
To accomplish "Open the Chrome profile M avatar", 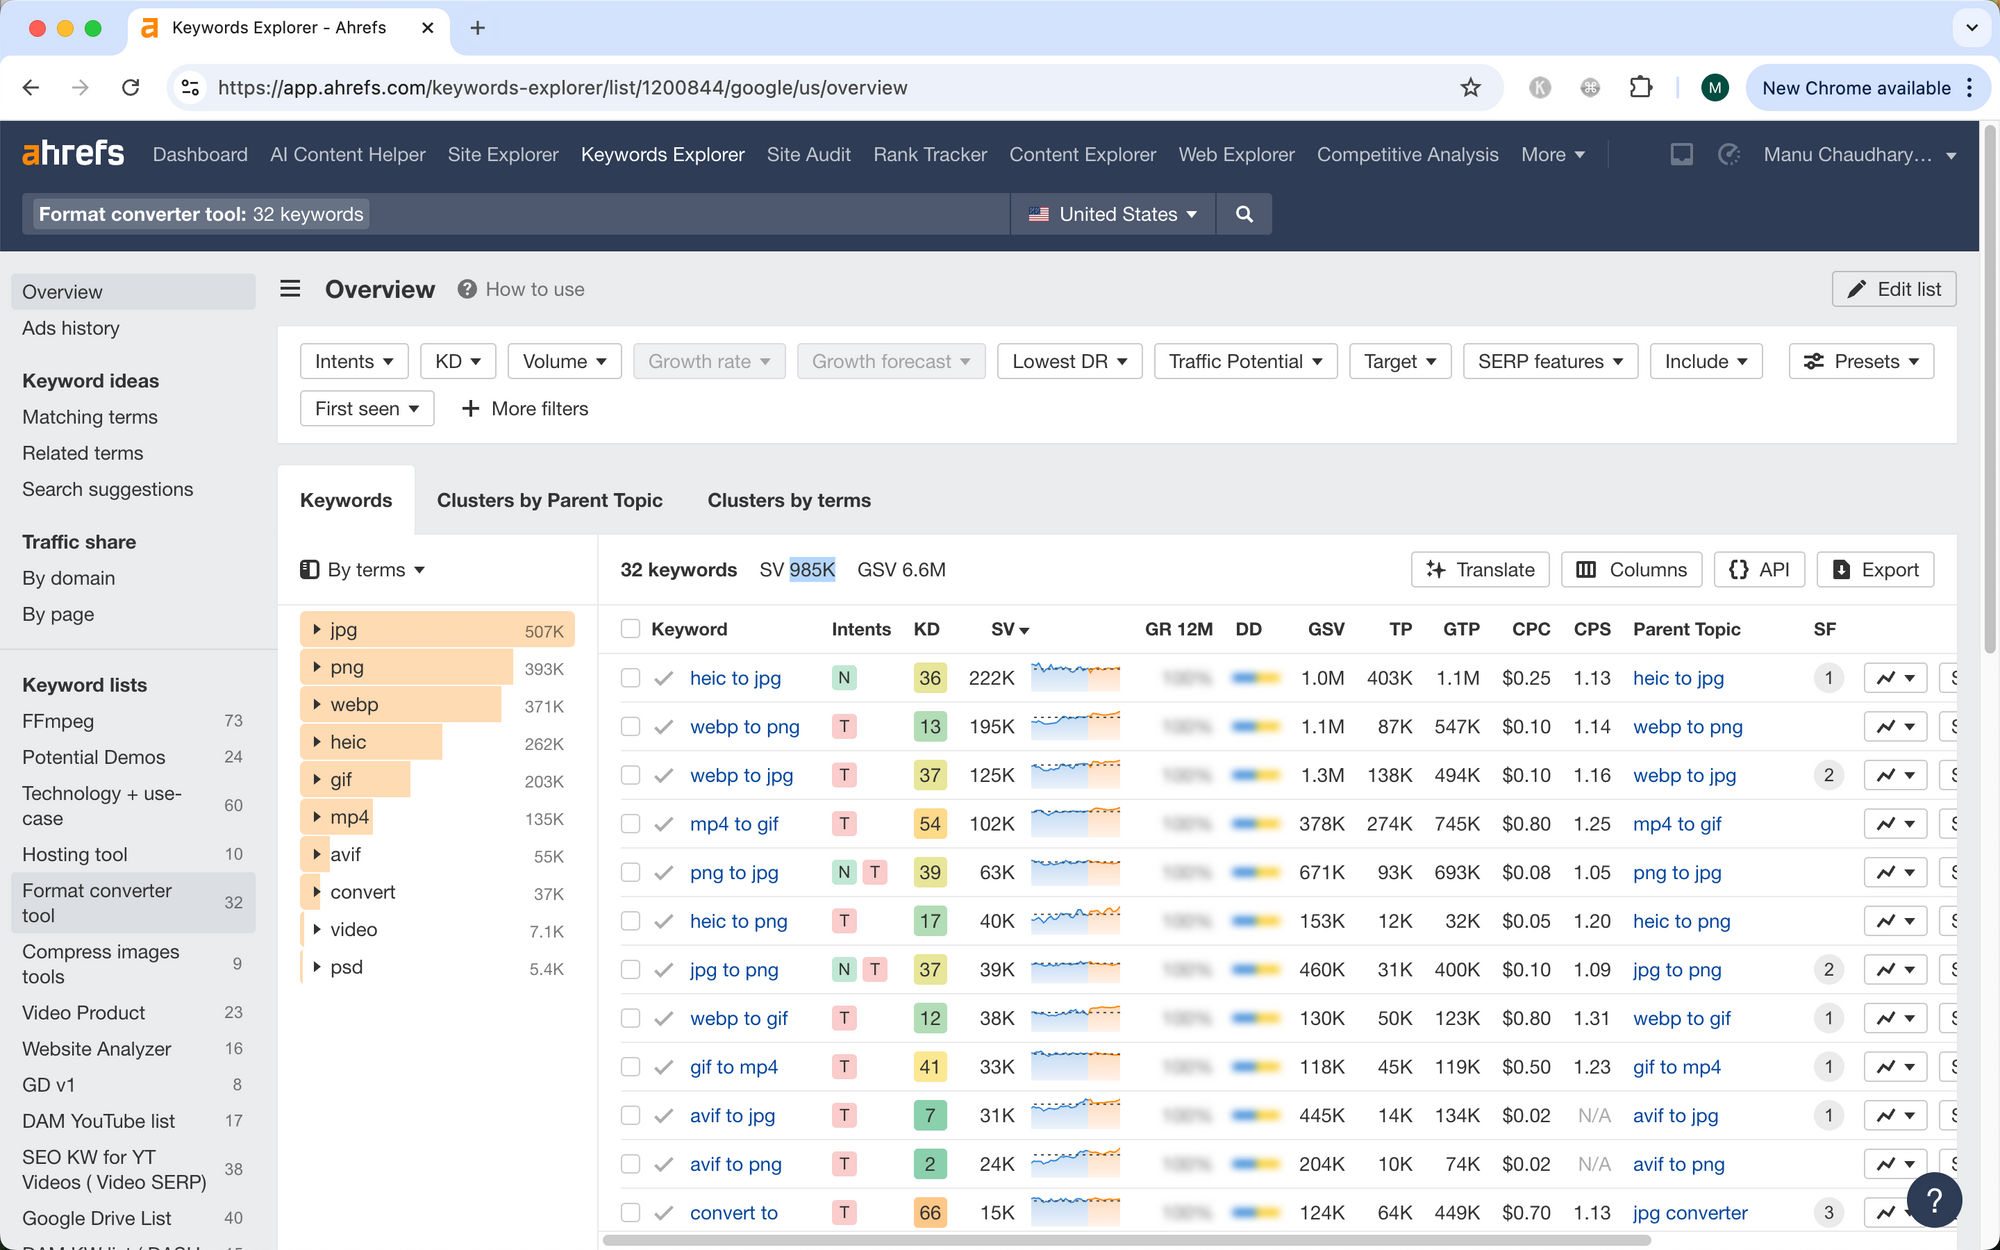I will pyautogui.click(x=1714, y=88).
